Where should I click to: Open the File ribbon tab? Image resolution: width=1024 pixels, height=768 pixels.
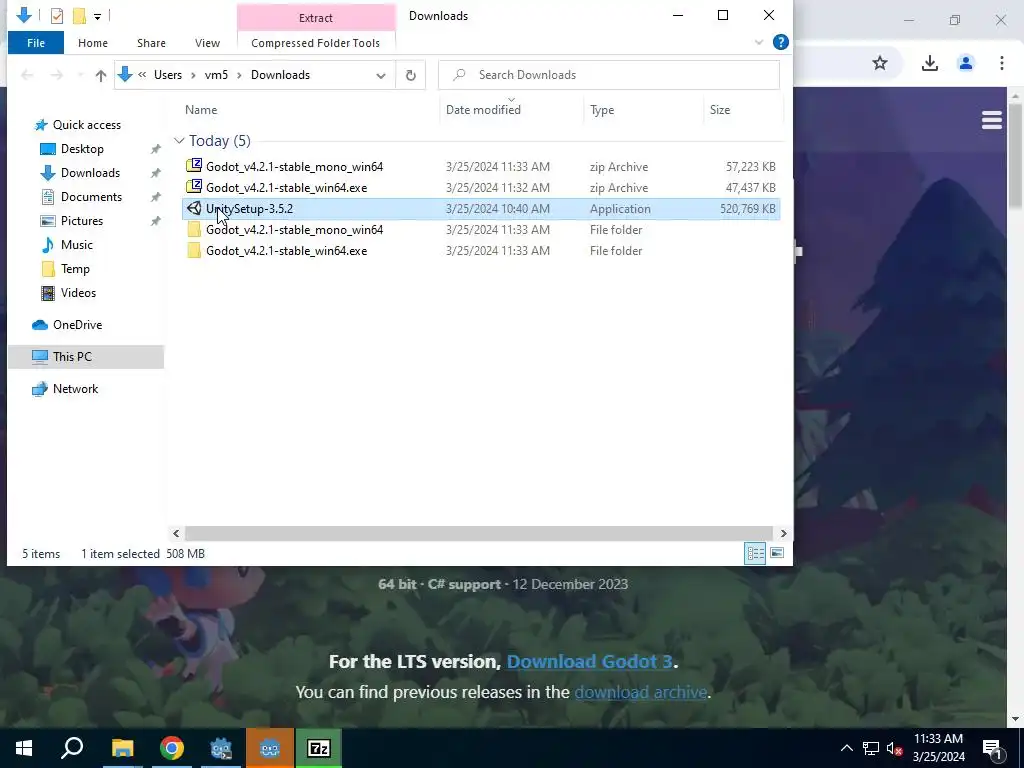tap(36, 43)
